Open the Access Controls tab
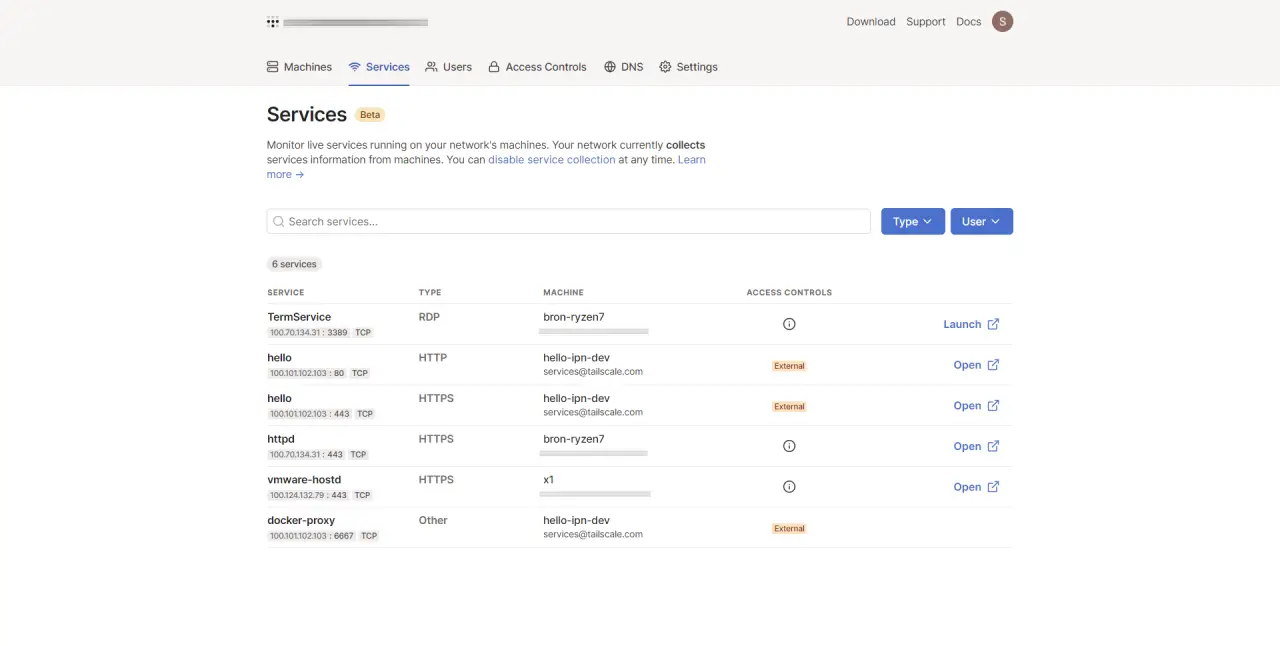Screen dimensions: 1280x646 pos(537,67)
